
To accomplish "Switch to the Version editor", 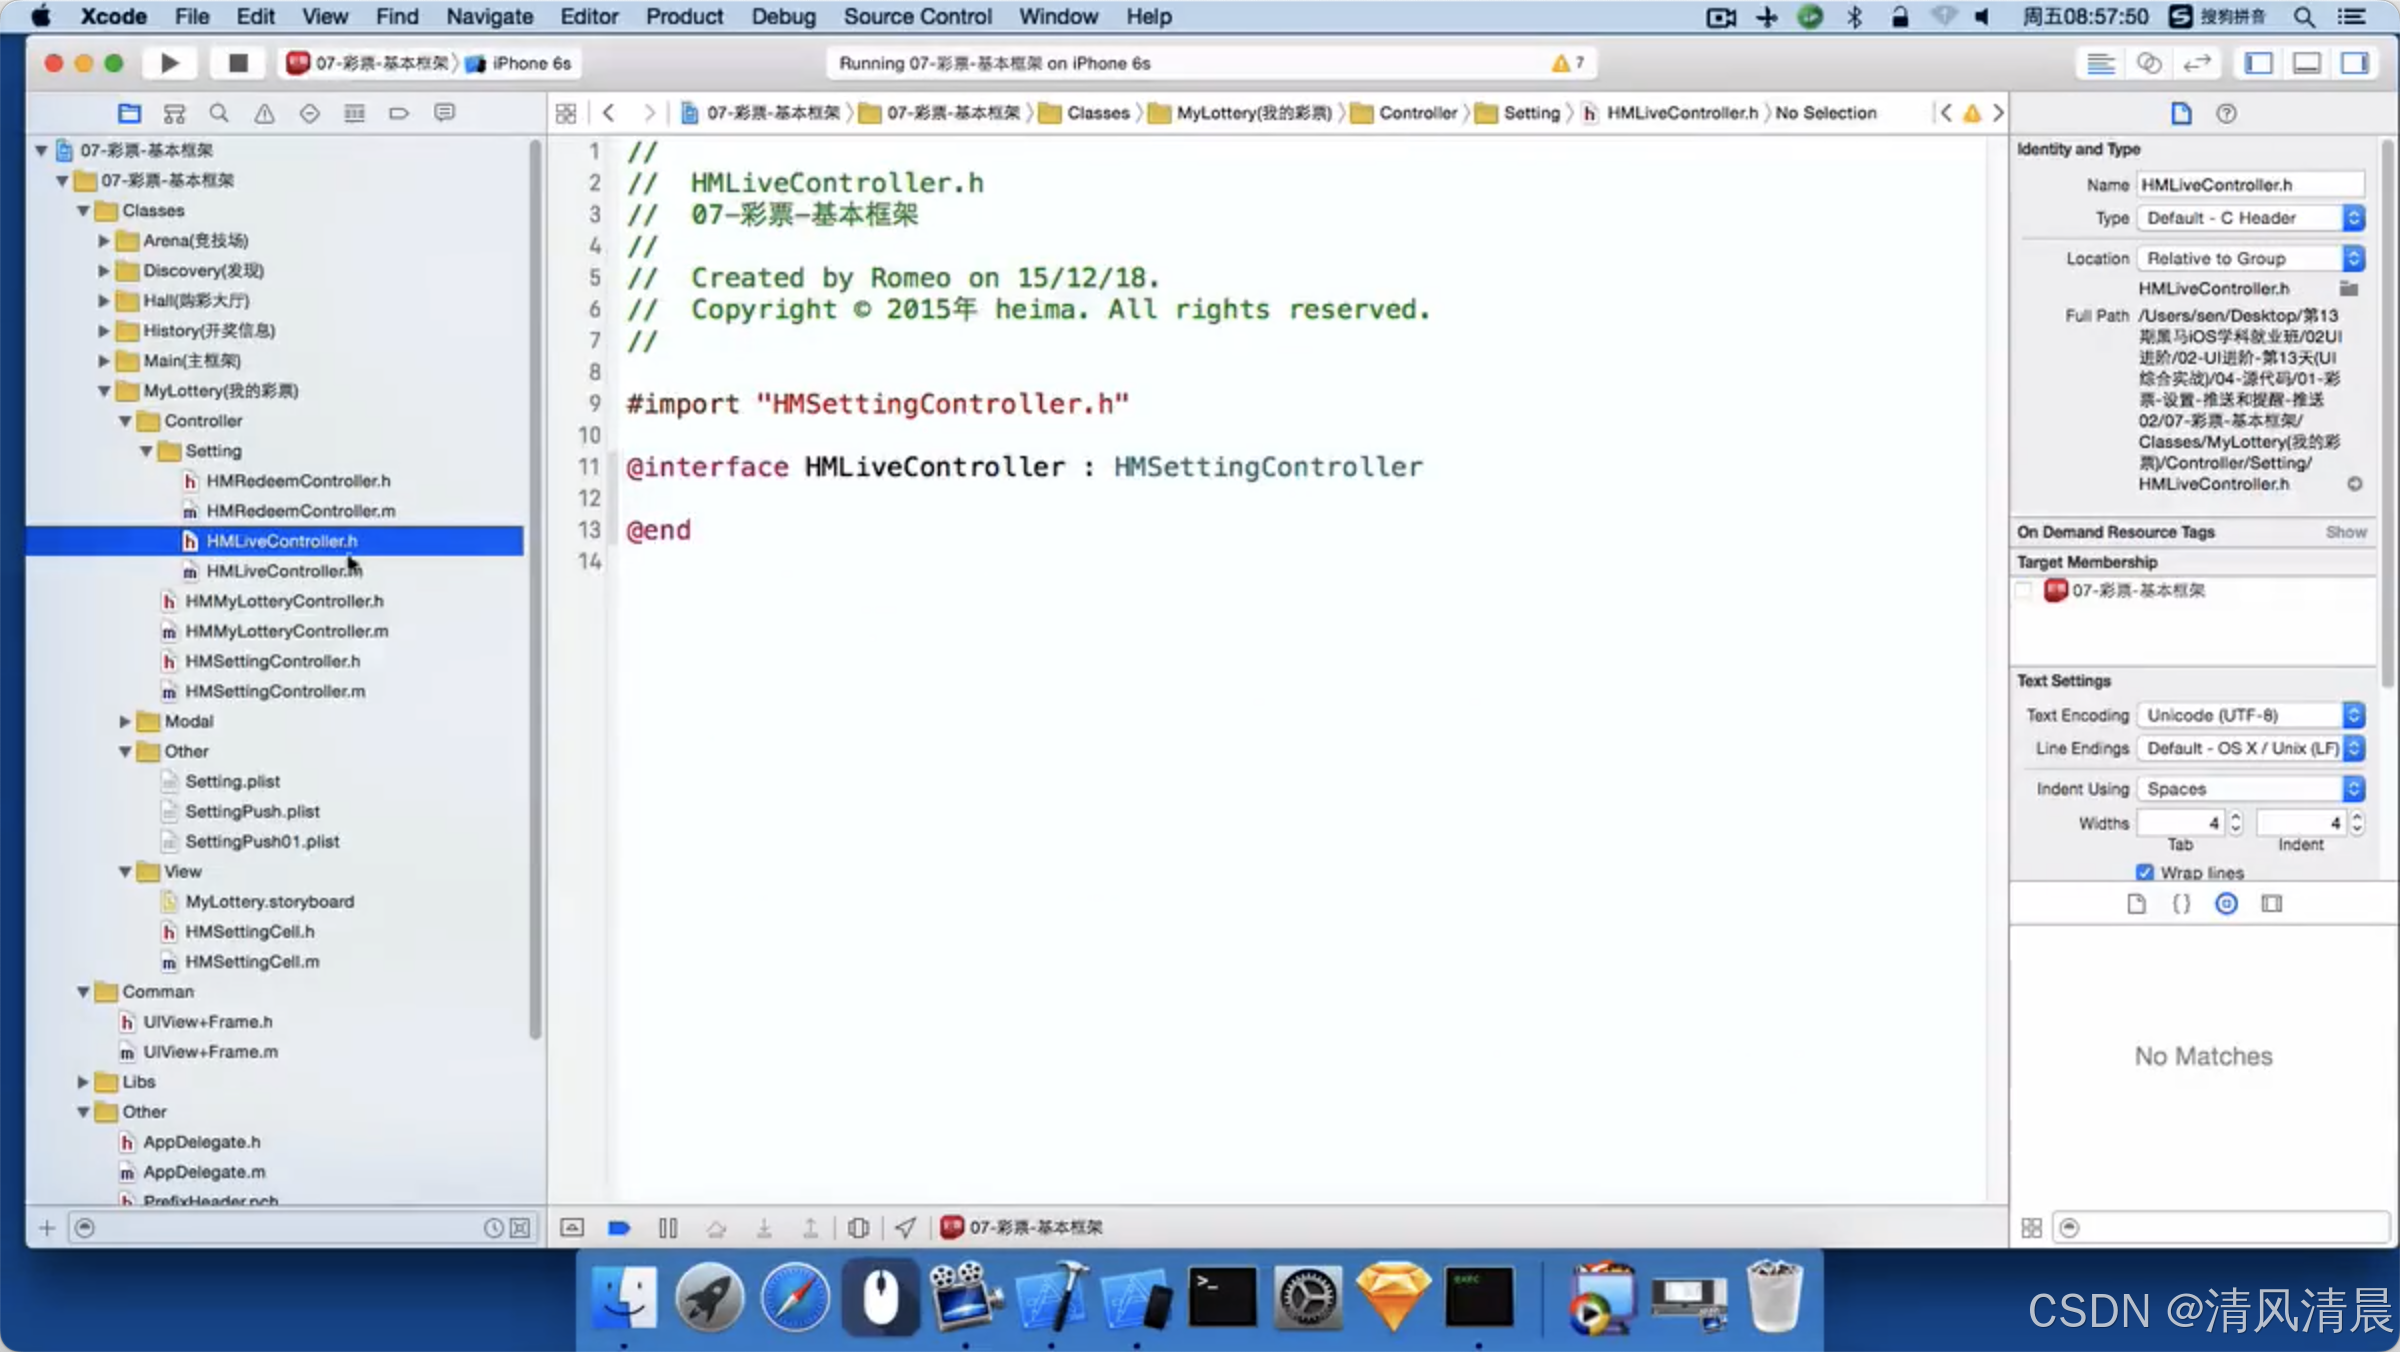I will click(x=2196, y=63).
